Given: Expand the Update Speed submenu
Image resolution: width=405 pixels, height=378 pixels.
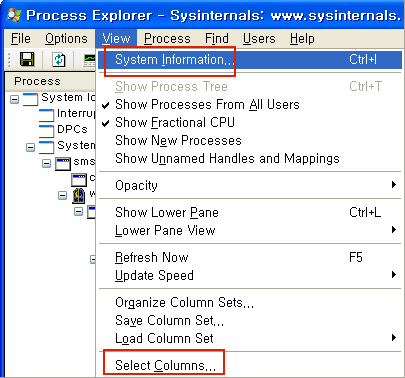Looking at the screenshot, I should tap(250, 275).
